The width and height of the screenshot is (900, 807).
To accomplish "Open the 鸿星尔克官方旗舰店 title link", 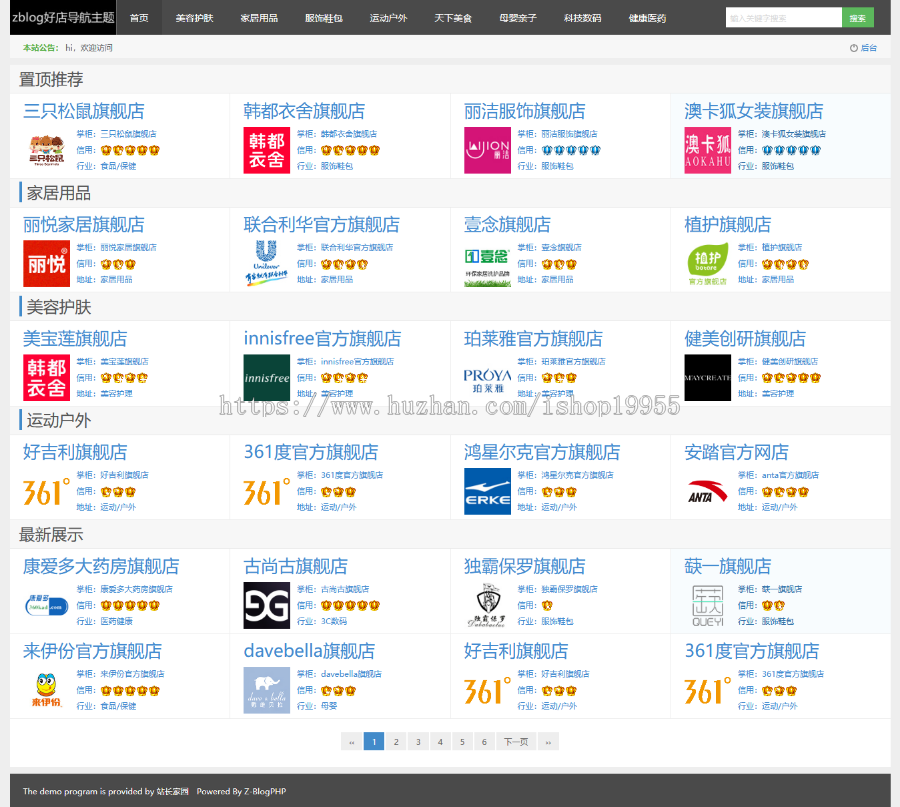I will 542,452.
